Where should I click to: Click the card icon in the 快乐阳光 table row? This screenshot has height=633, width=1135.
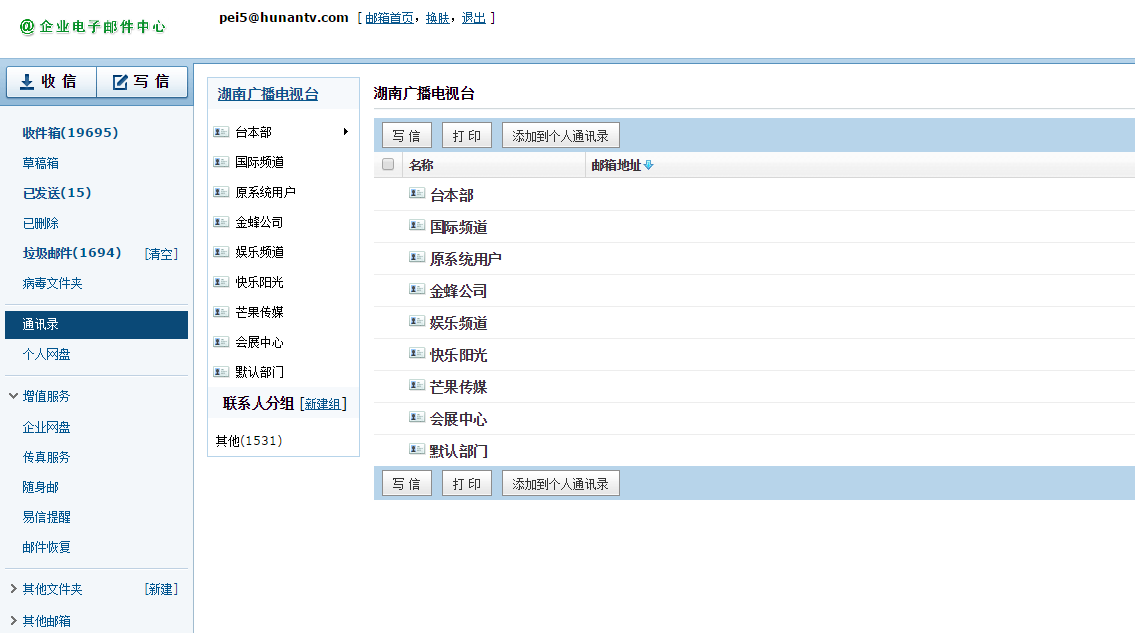(x=417, y=353)
